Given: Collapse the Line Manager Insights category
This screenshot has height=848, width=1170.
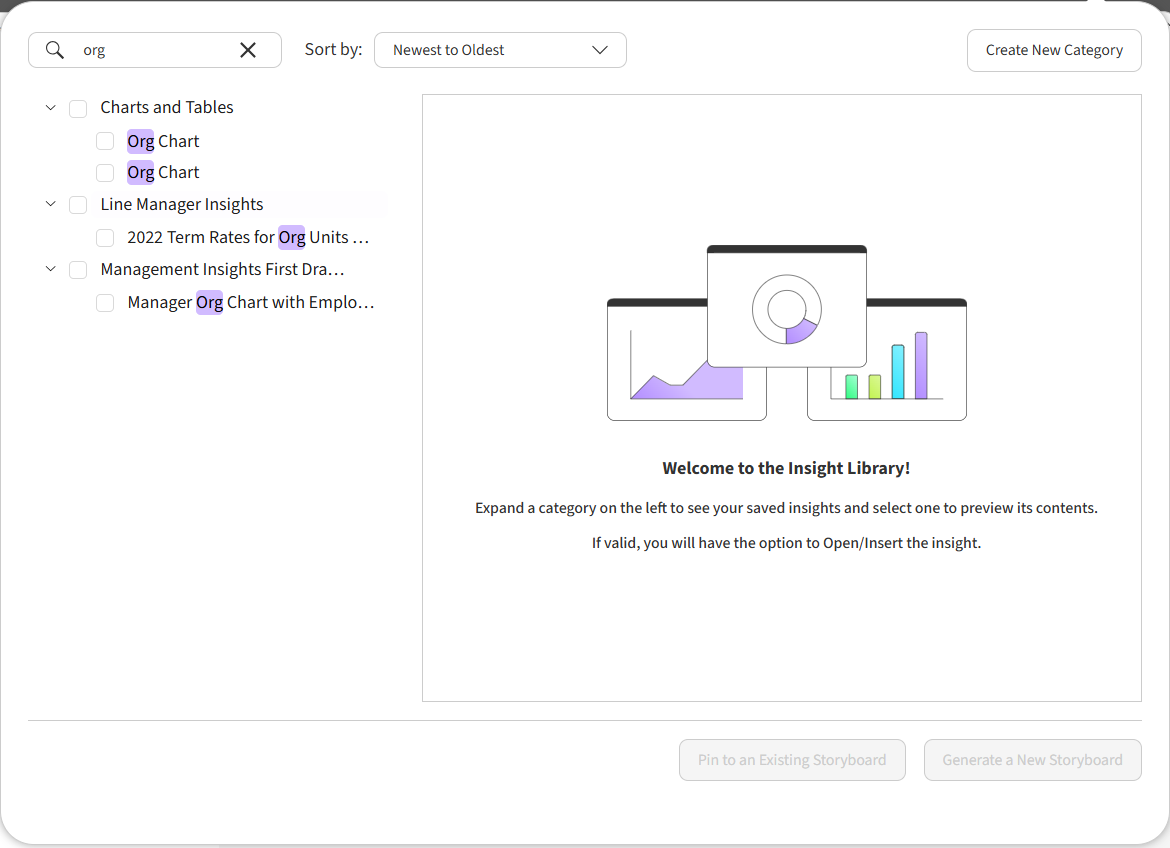Looking at the screenshot, I should pyautogui.click(x=50, y=204).
